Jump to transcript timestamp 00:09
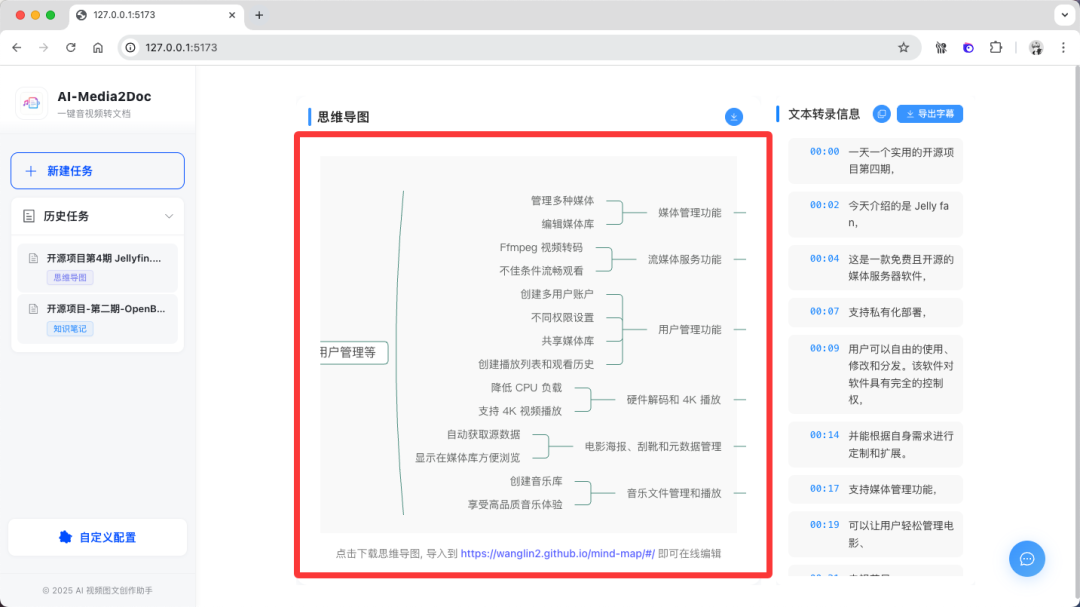Image resolution: width=1080 pixels, height=607 pixels. point(824,349)
